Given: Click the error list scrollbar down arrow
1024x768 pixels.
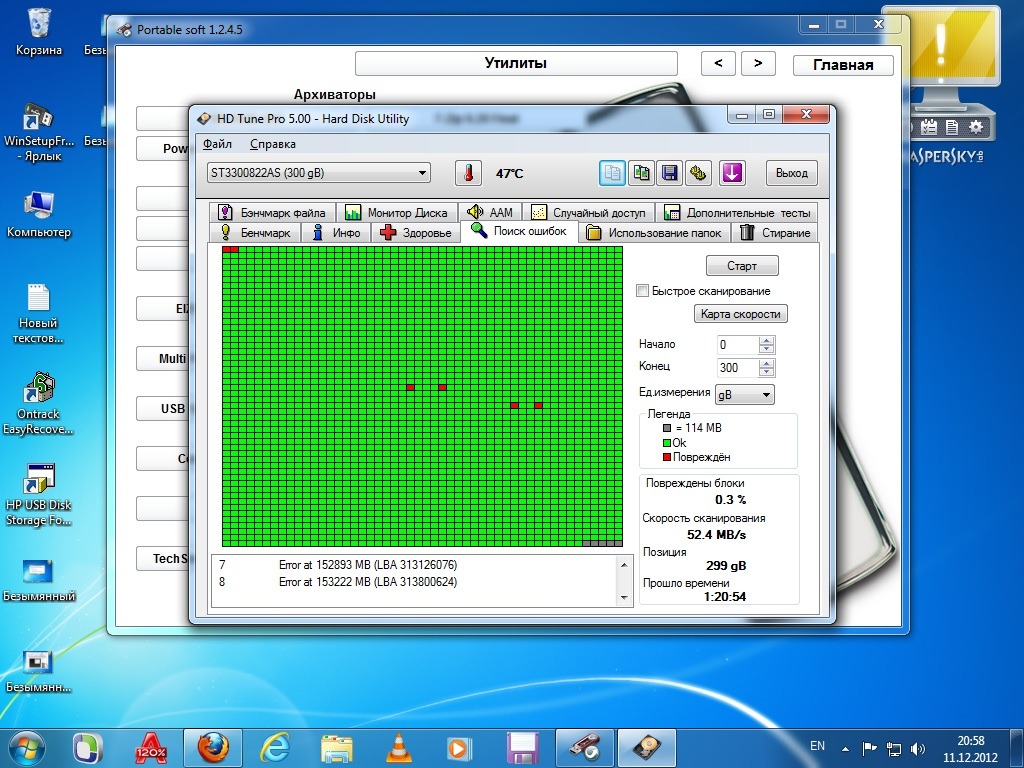Looking at the screenshot, I should click(x=624, y=598).
